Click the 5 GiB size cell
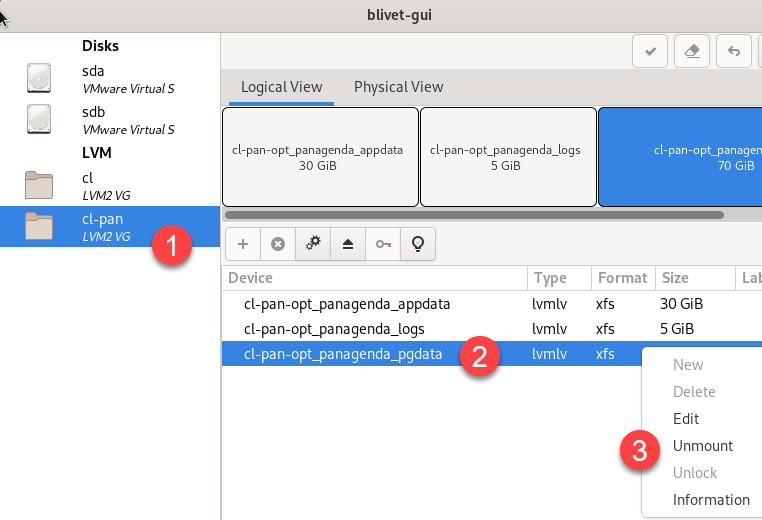This screenshot has height=520, width=762. tap(677, 329)
